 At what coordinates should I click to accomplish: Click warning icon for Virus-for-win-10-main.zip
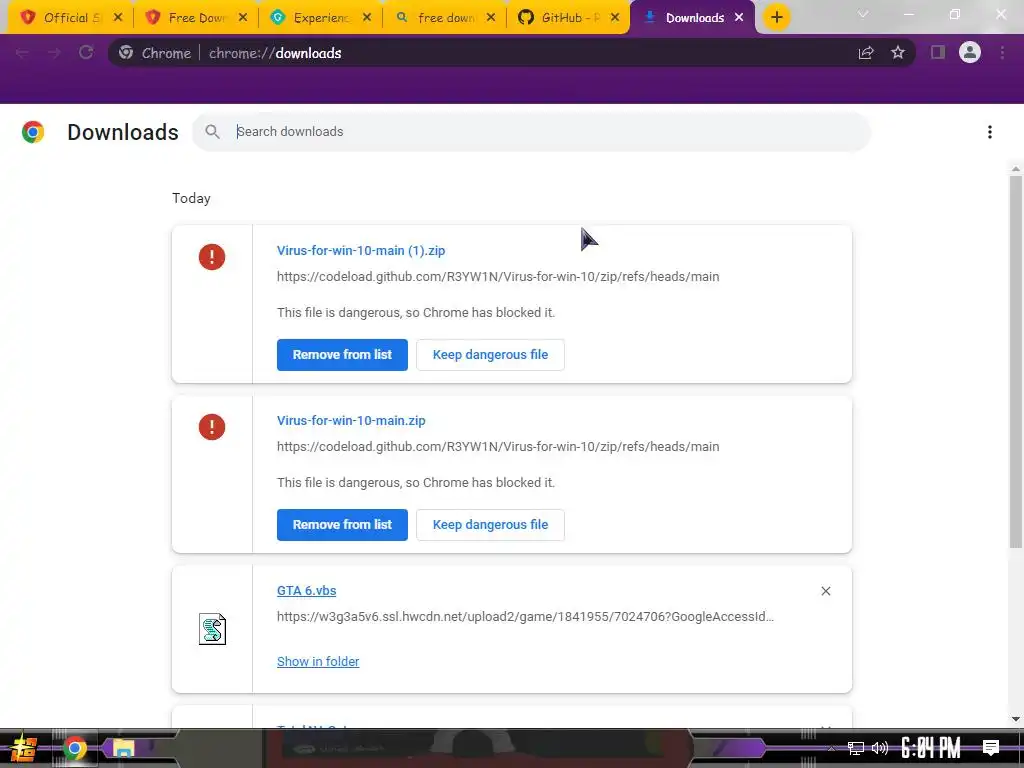(212, 427)
